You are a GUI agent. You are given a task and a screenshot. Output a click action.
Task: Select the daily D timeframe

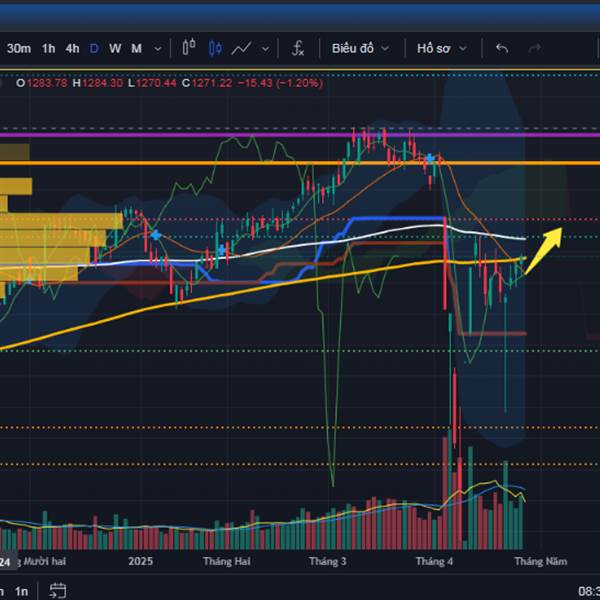94,49
